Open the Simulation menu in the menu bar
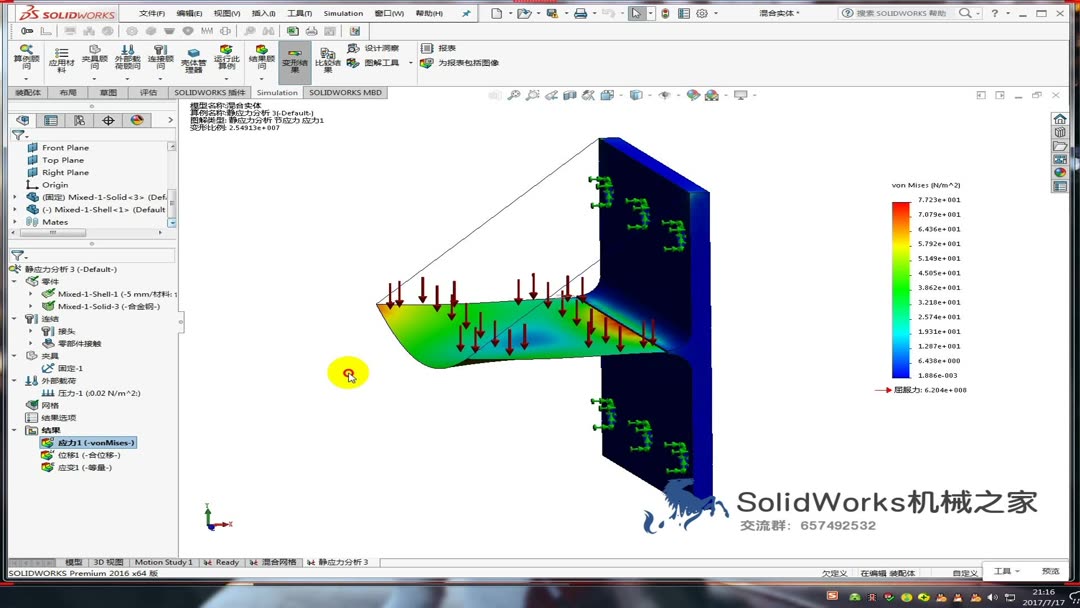The width and height of the screenshot is (1080, 608). 343,13
